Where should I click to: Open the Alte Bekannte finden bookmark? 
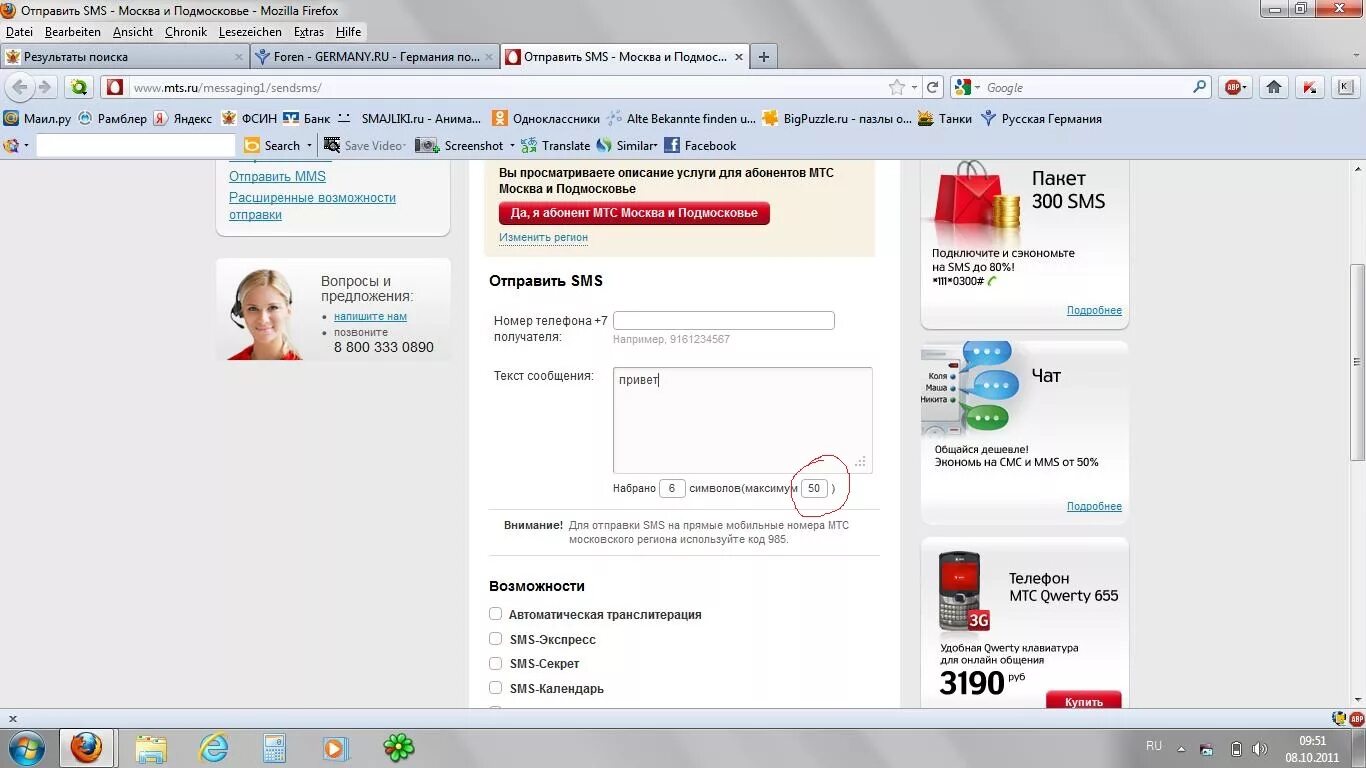coord(681,118)
